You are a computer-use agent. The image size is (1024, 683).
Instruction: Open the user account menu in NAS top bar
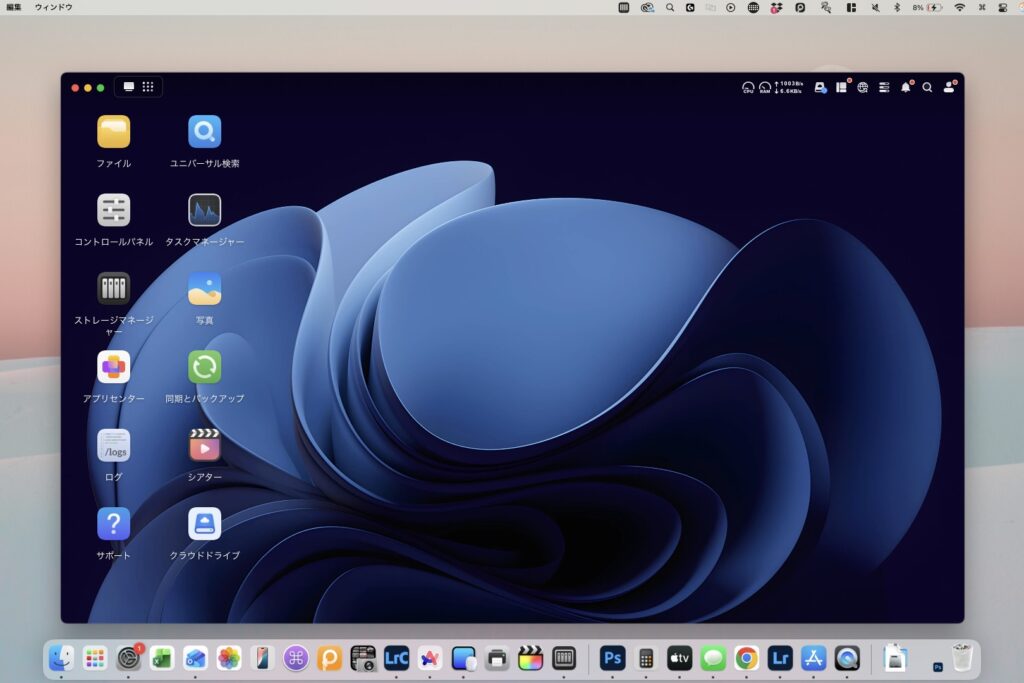pyautogui.click(x=949, y=88)
